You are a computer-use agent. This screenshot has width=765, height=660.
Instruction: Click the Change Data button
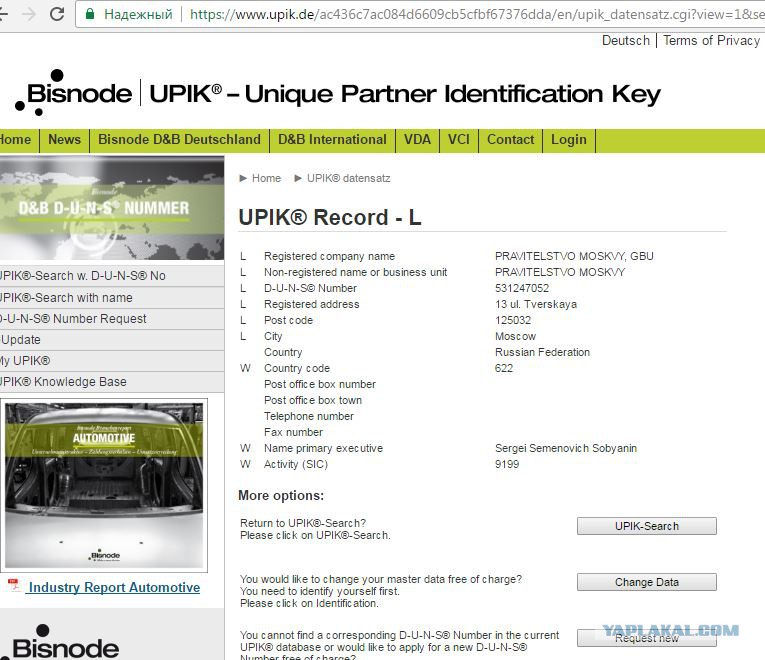(x=646, y=582)
